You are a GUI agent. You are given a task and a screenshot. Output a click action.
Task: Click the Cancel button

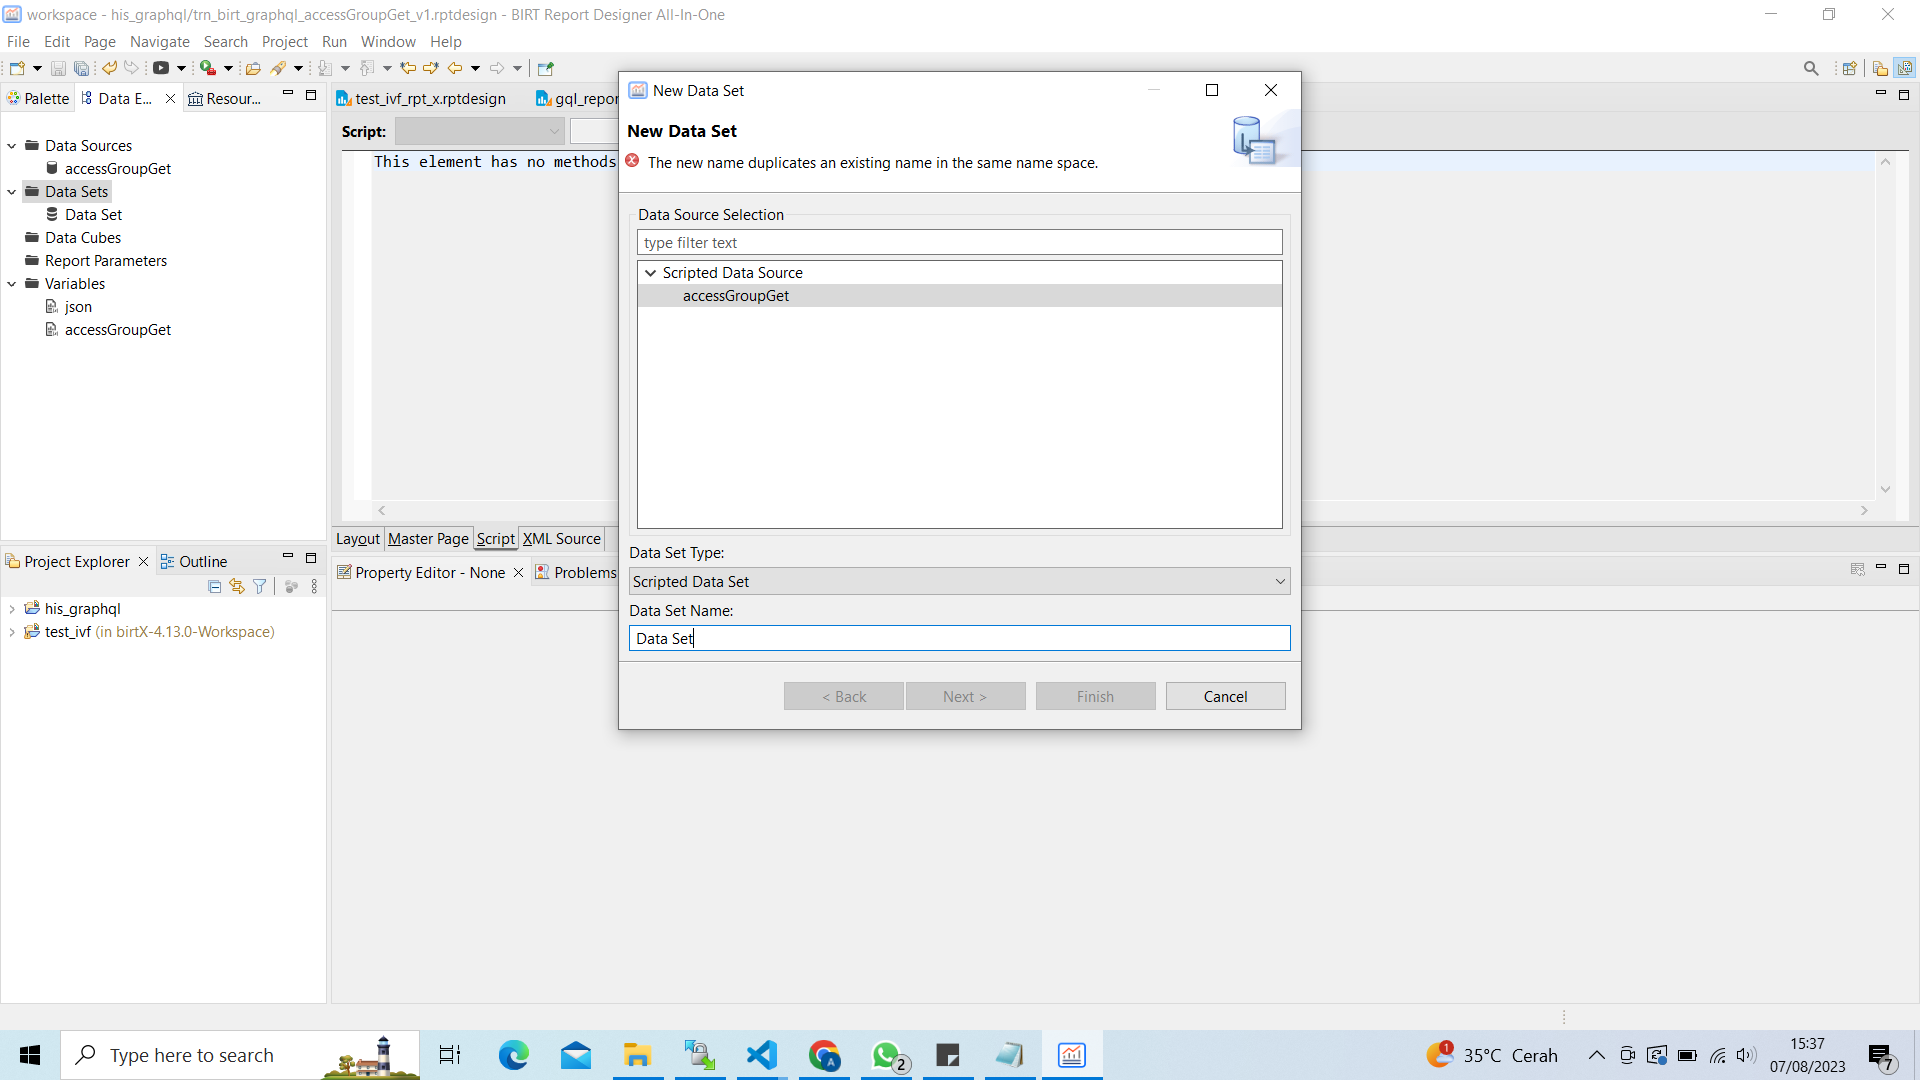1225,697
